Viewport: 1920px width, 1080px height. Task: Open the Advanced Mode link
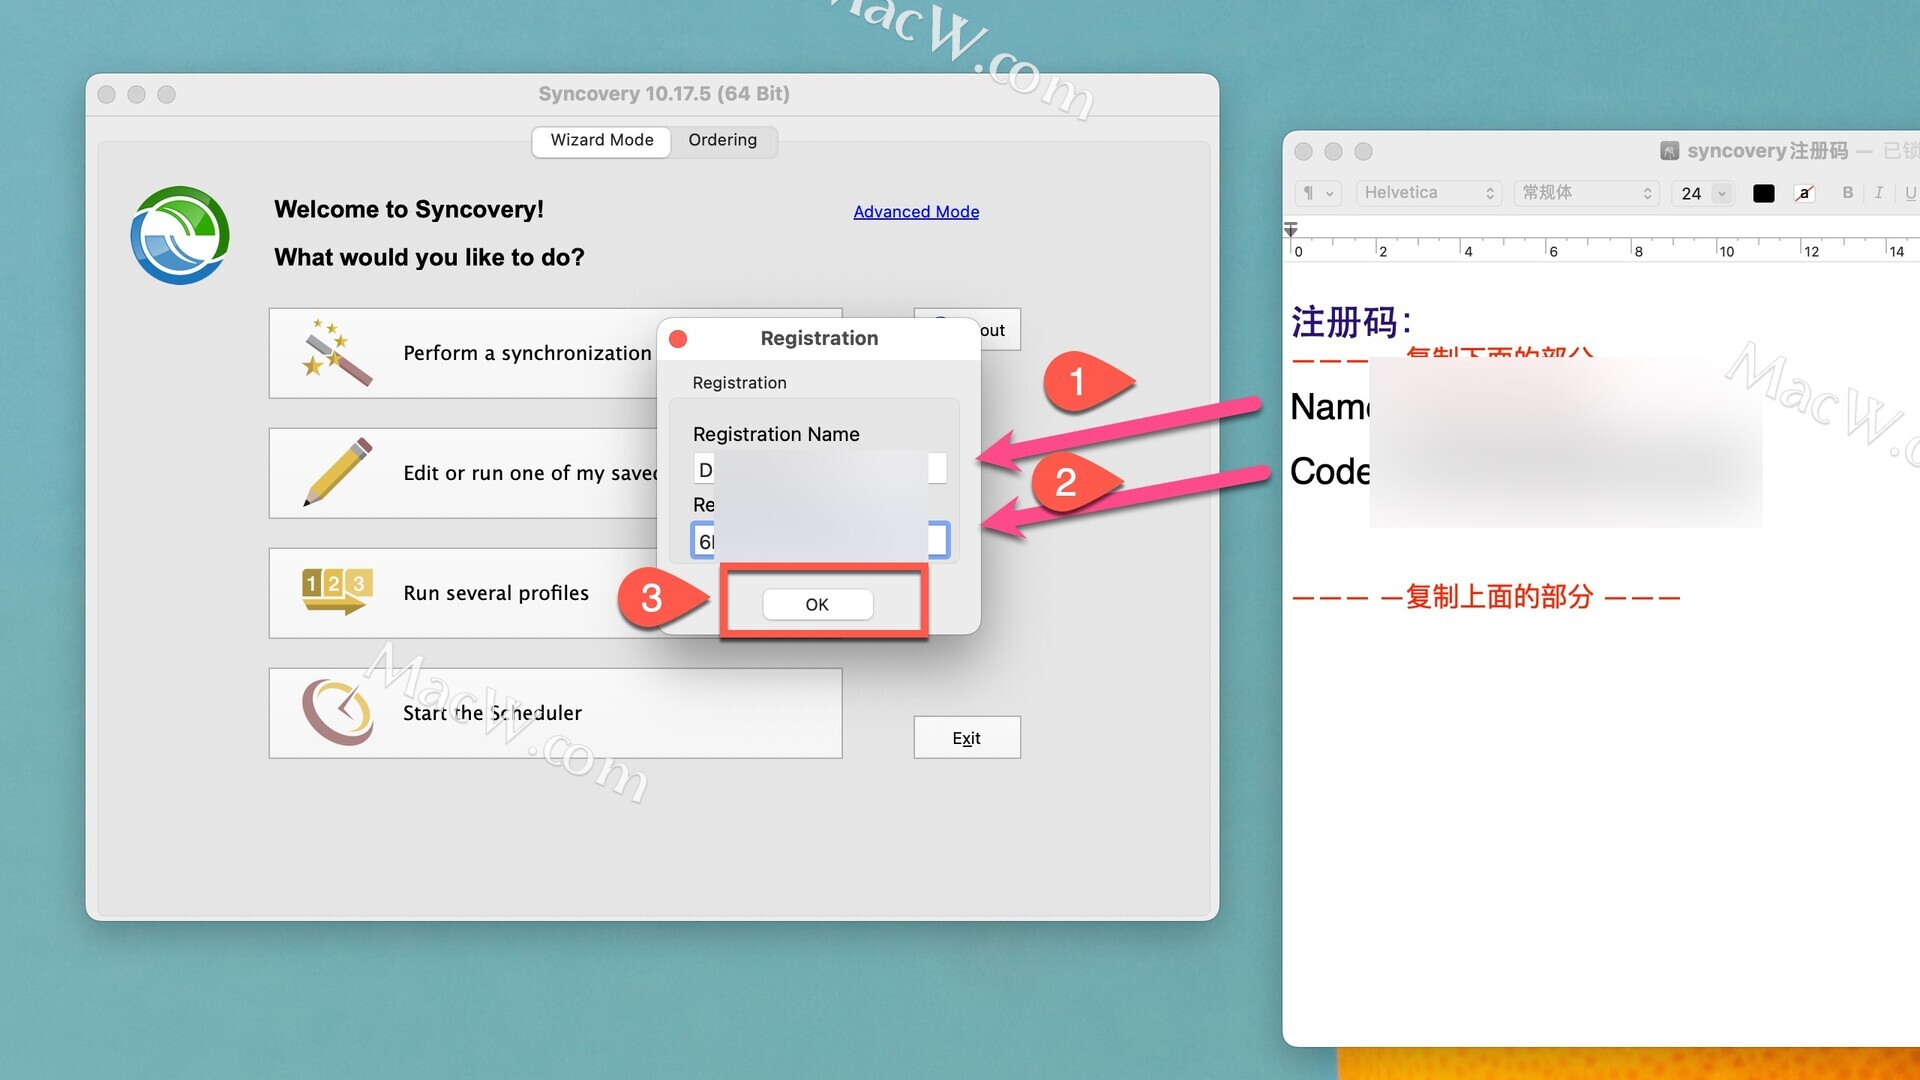916,212
